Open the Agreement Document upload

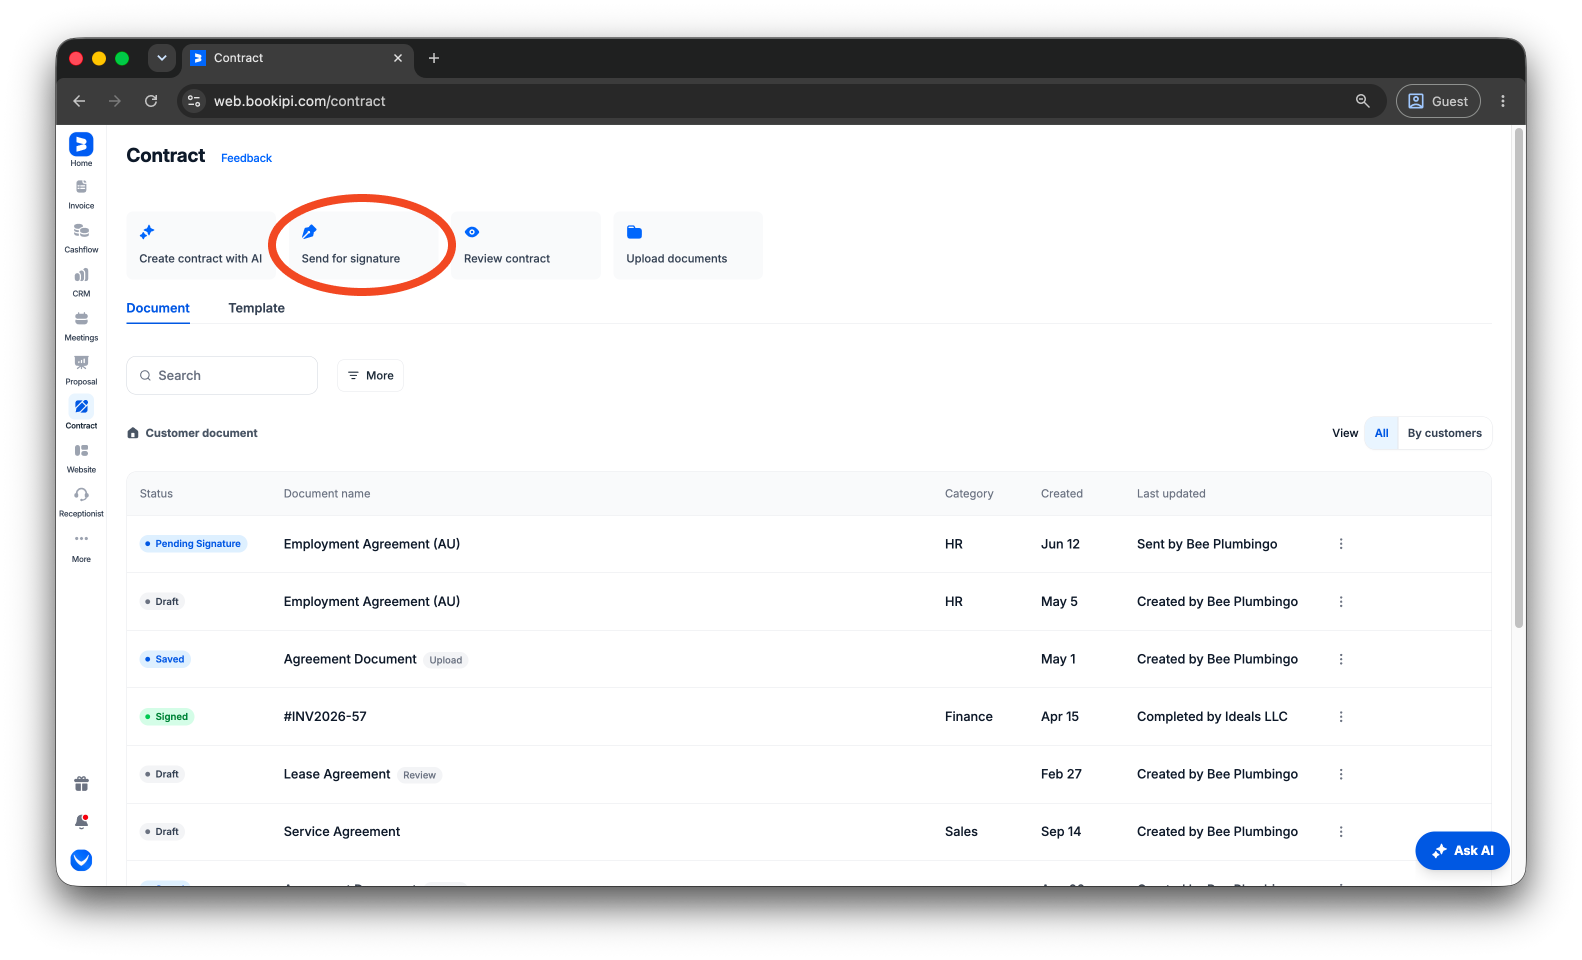tap(350, 659)
